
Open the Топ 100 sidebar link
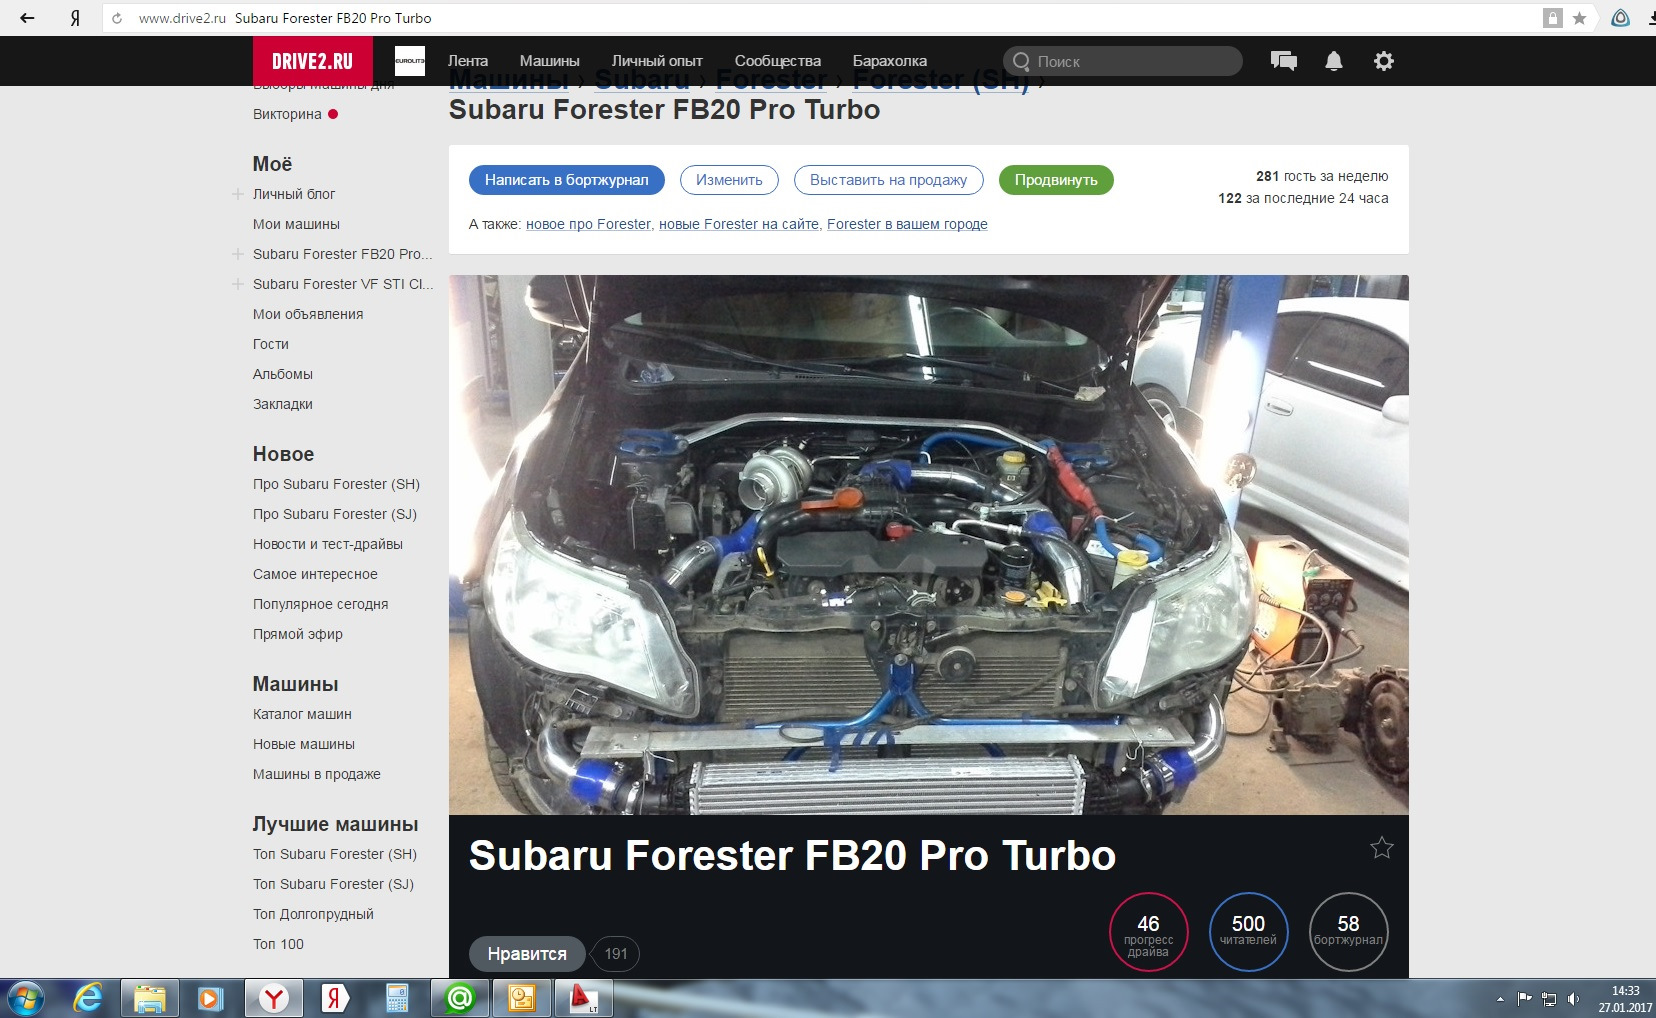278,944
